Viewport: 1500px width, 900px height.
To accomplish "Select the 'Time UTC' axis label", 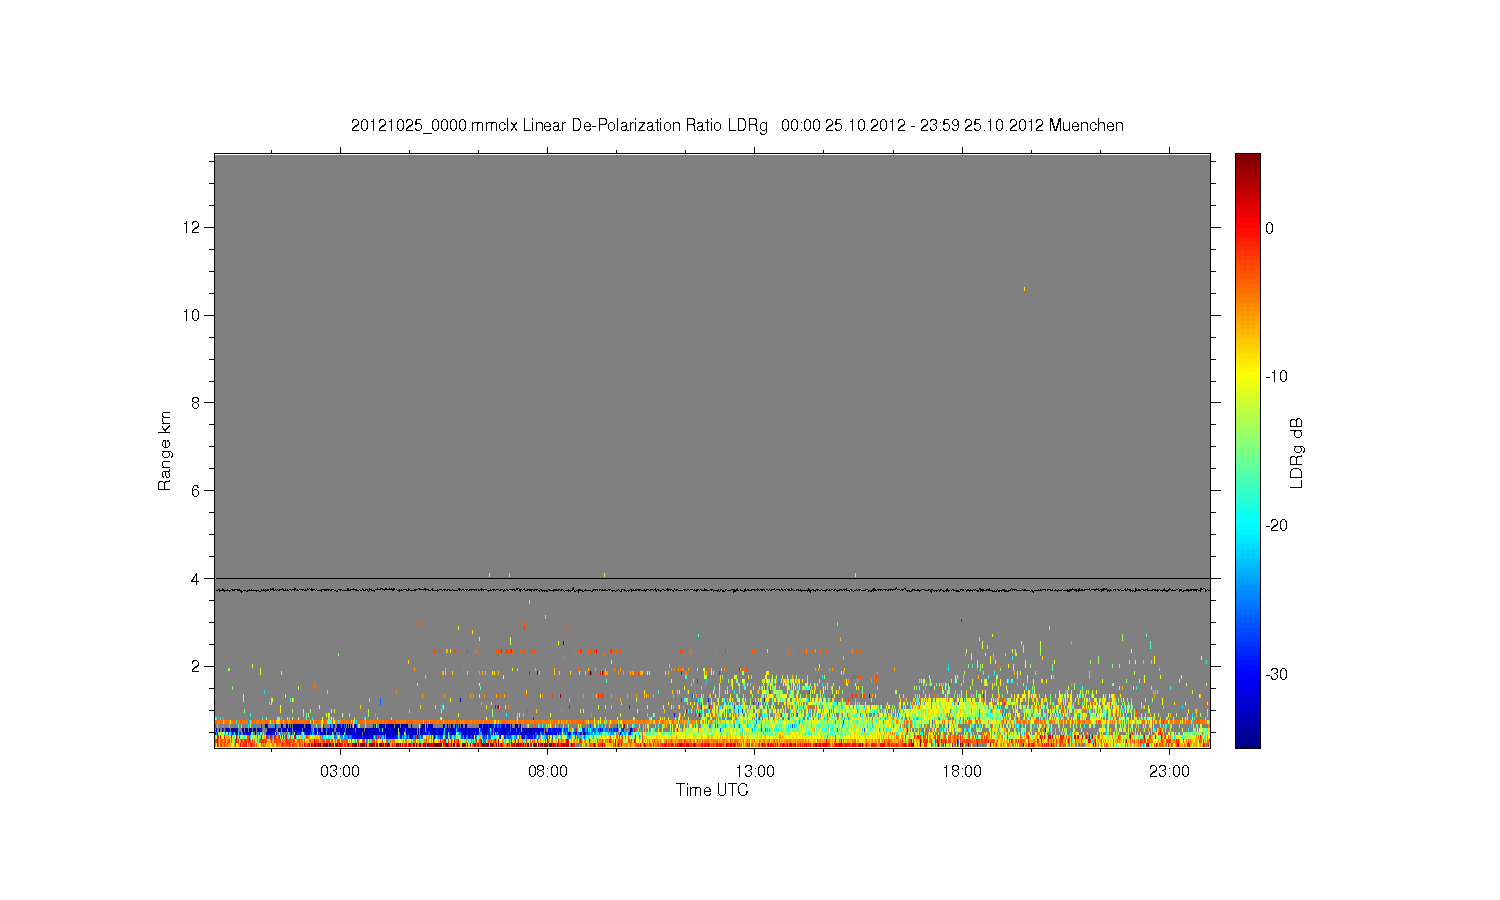I will click(712, 790).
